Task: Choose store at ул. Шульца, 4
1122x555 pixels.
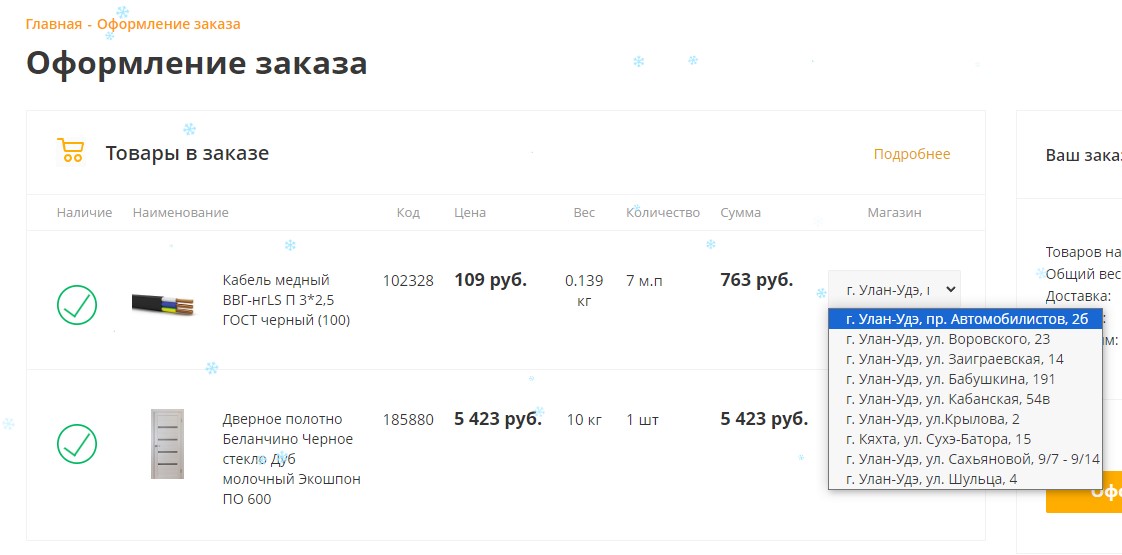Action: coord(931,479)
